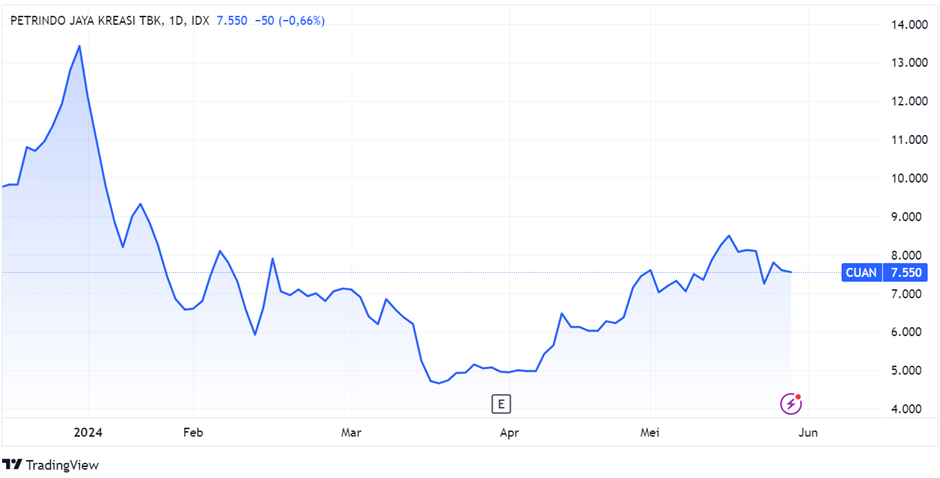The height and width of the screenshot is (478, 940).
Task: Click the 12.000 price axis label
Action: (910, 101)
